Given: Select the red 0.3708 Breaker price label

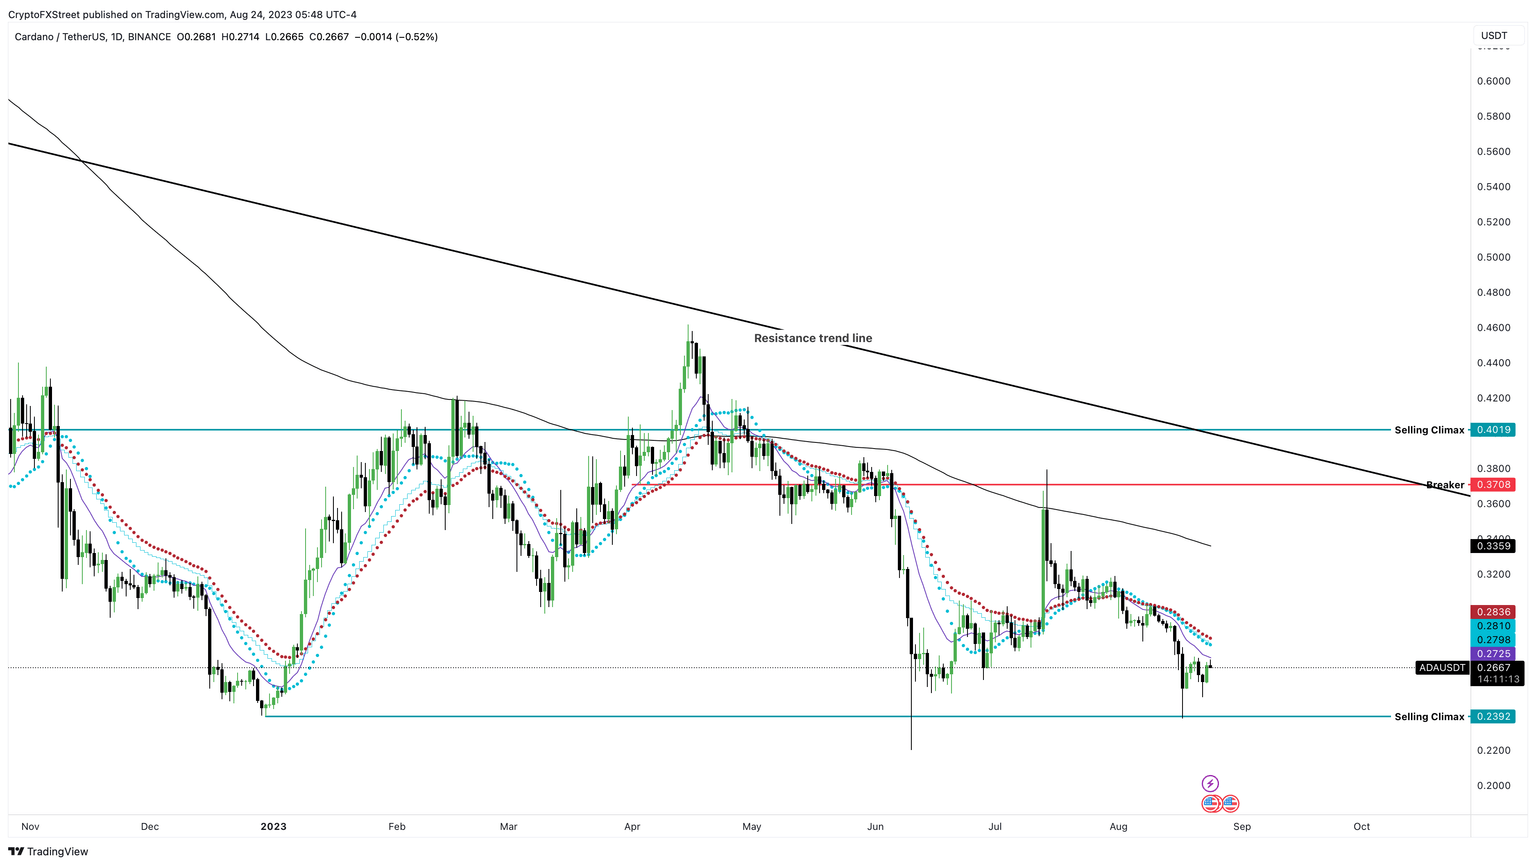Looking at the screenshot, I should click(x=1496, y=484).
